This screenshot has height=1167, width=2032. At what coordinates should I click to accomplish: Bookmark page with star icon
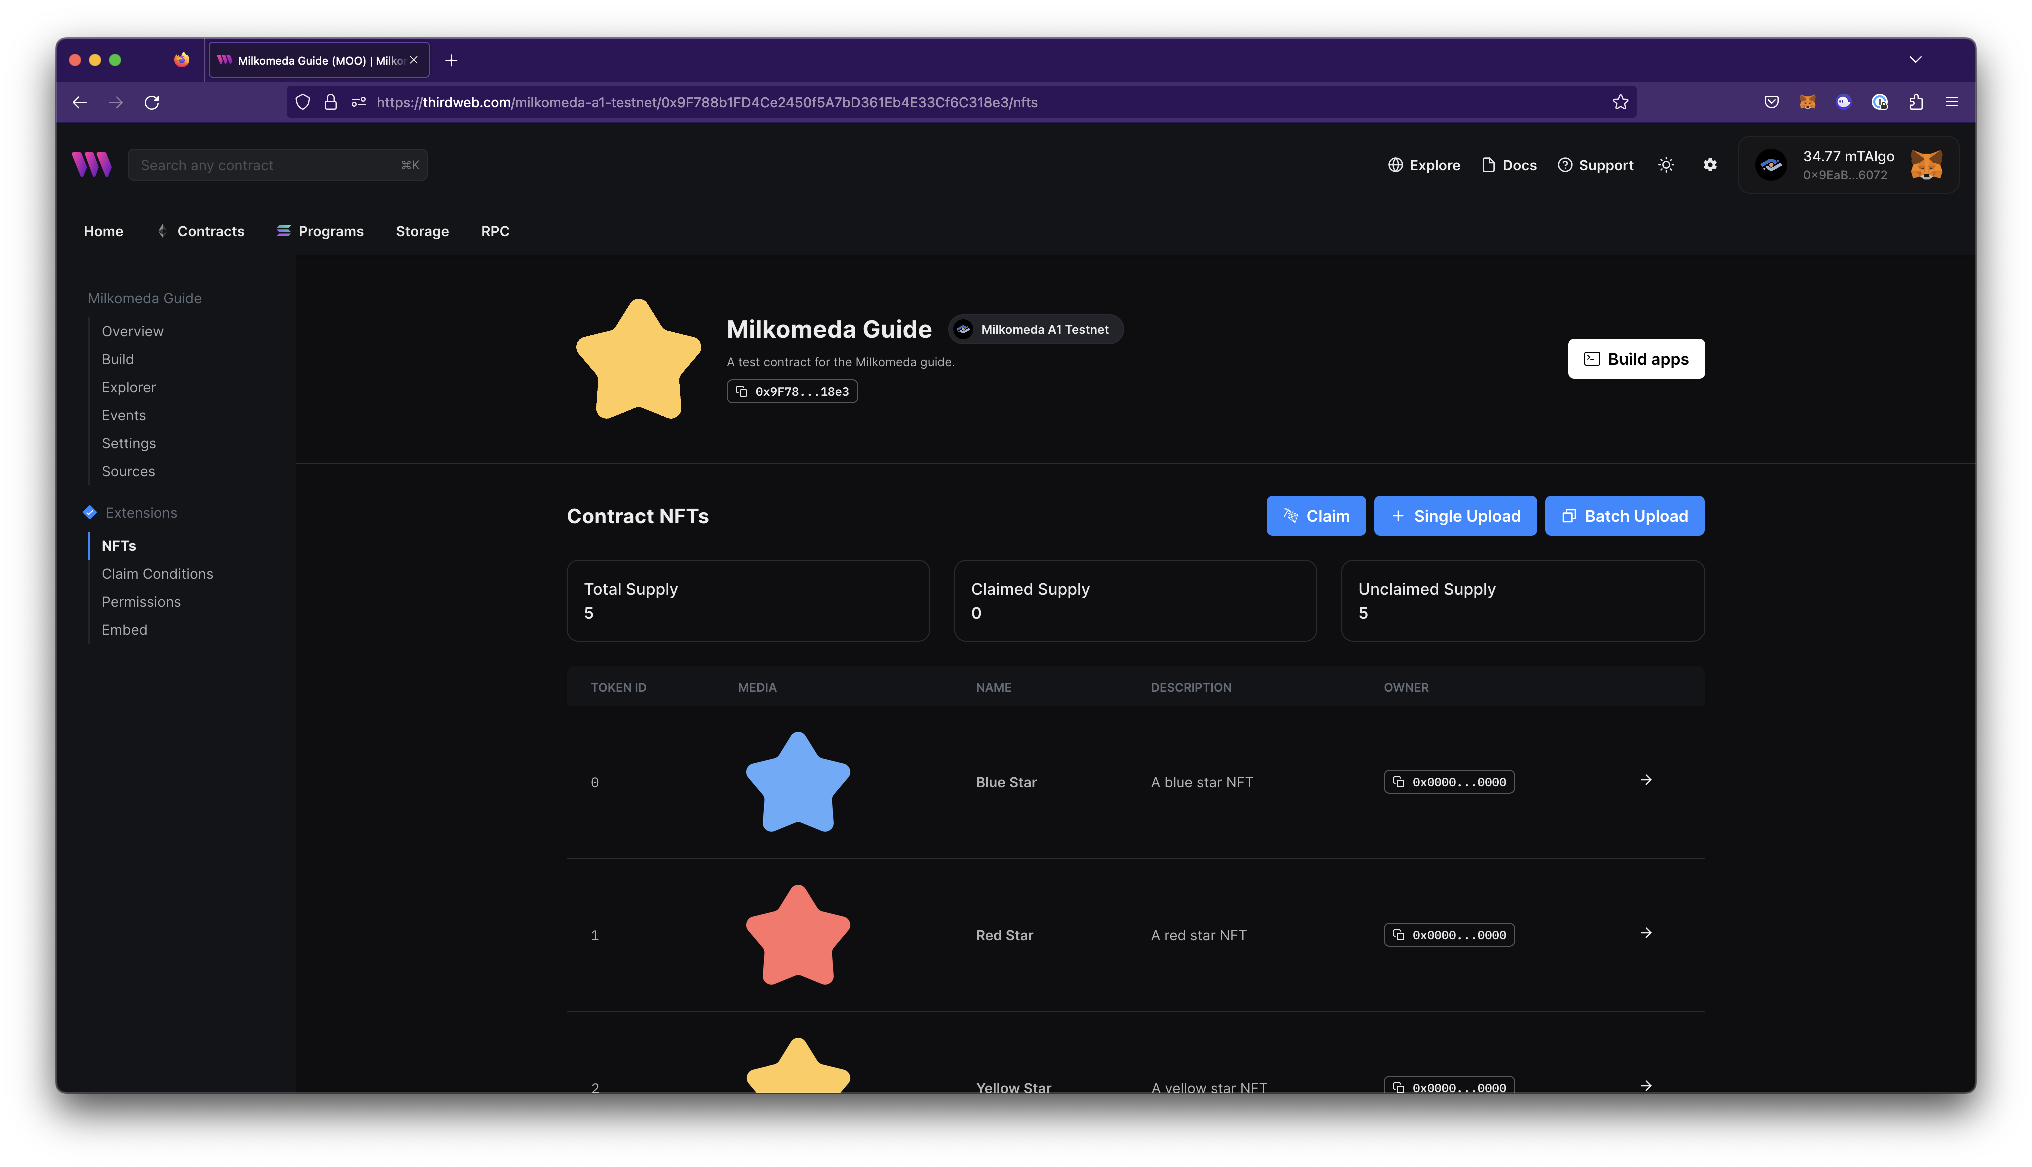click(1620, 102)
